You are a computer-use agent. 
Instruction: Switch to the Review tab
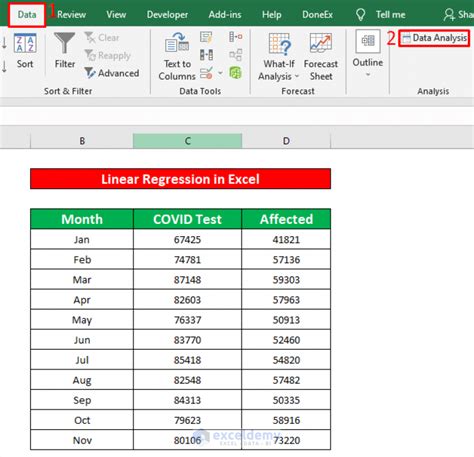(x=71, y=15)
